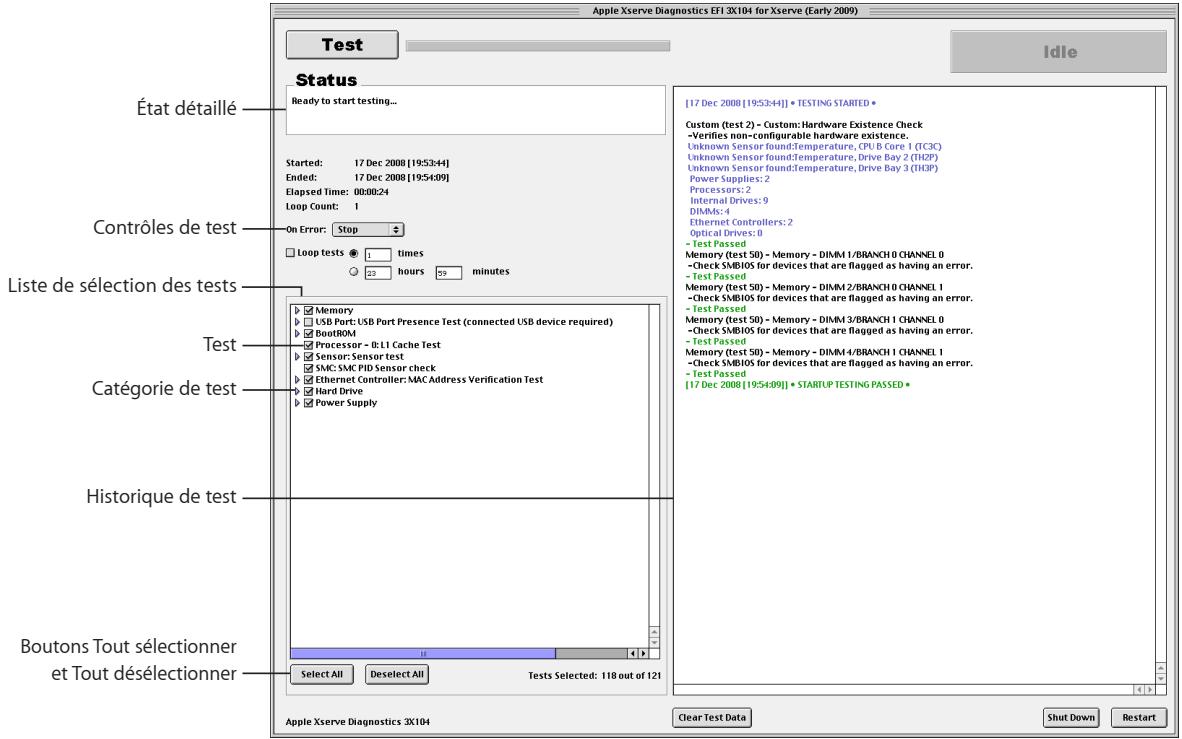Click the test progress bar

537,46
